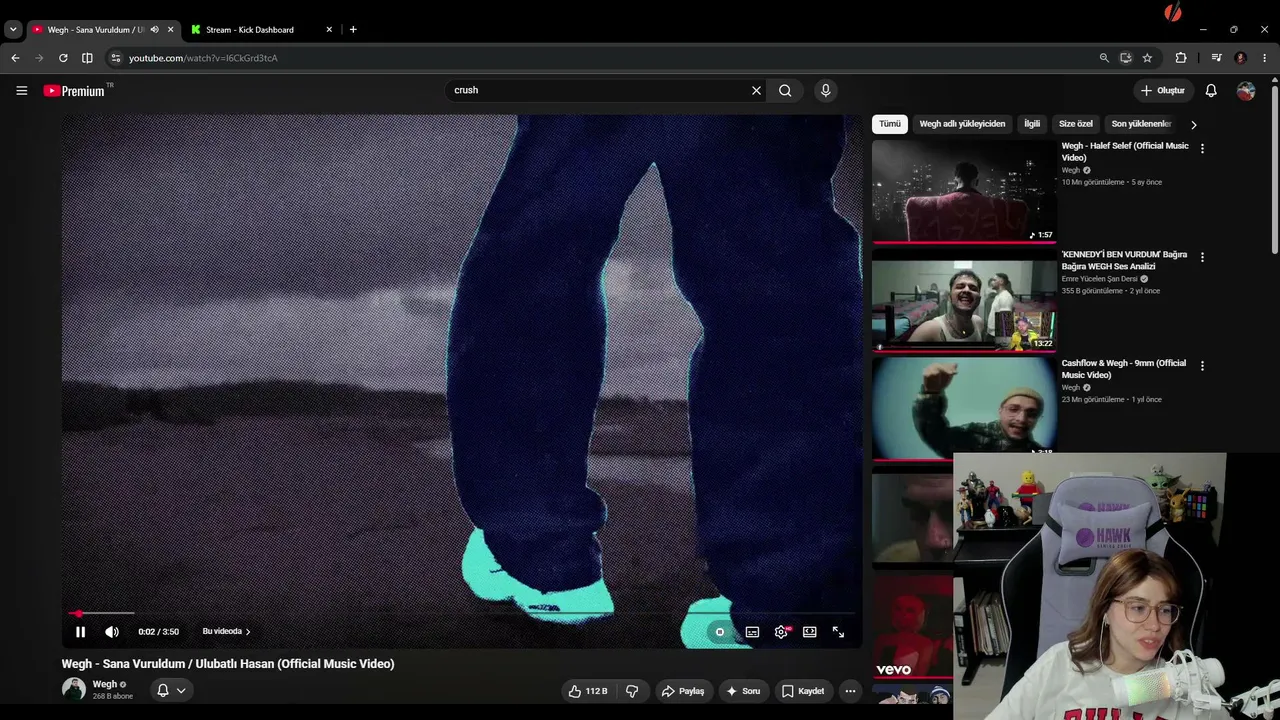Select the 'Size özel' filter chip

coord(1076,124)
